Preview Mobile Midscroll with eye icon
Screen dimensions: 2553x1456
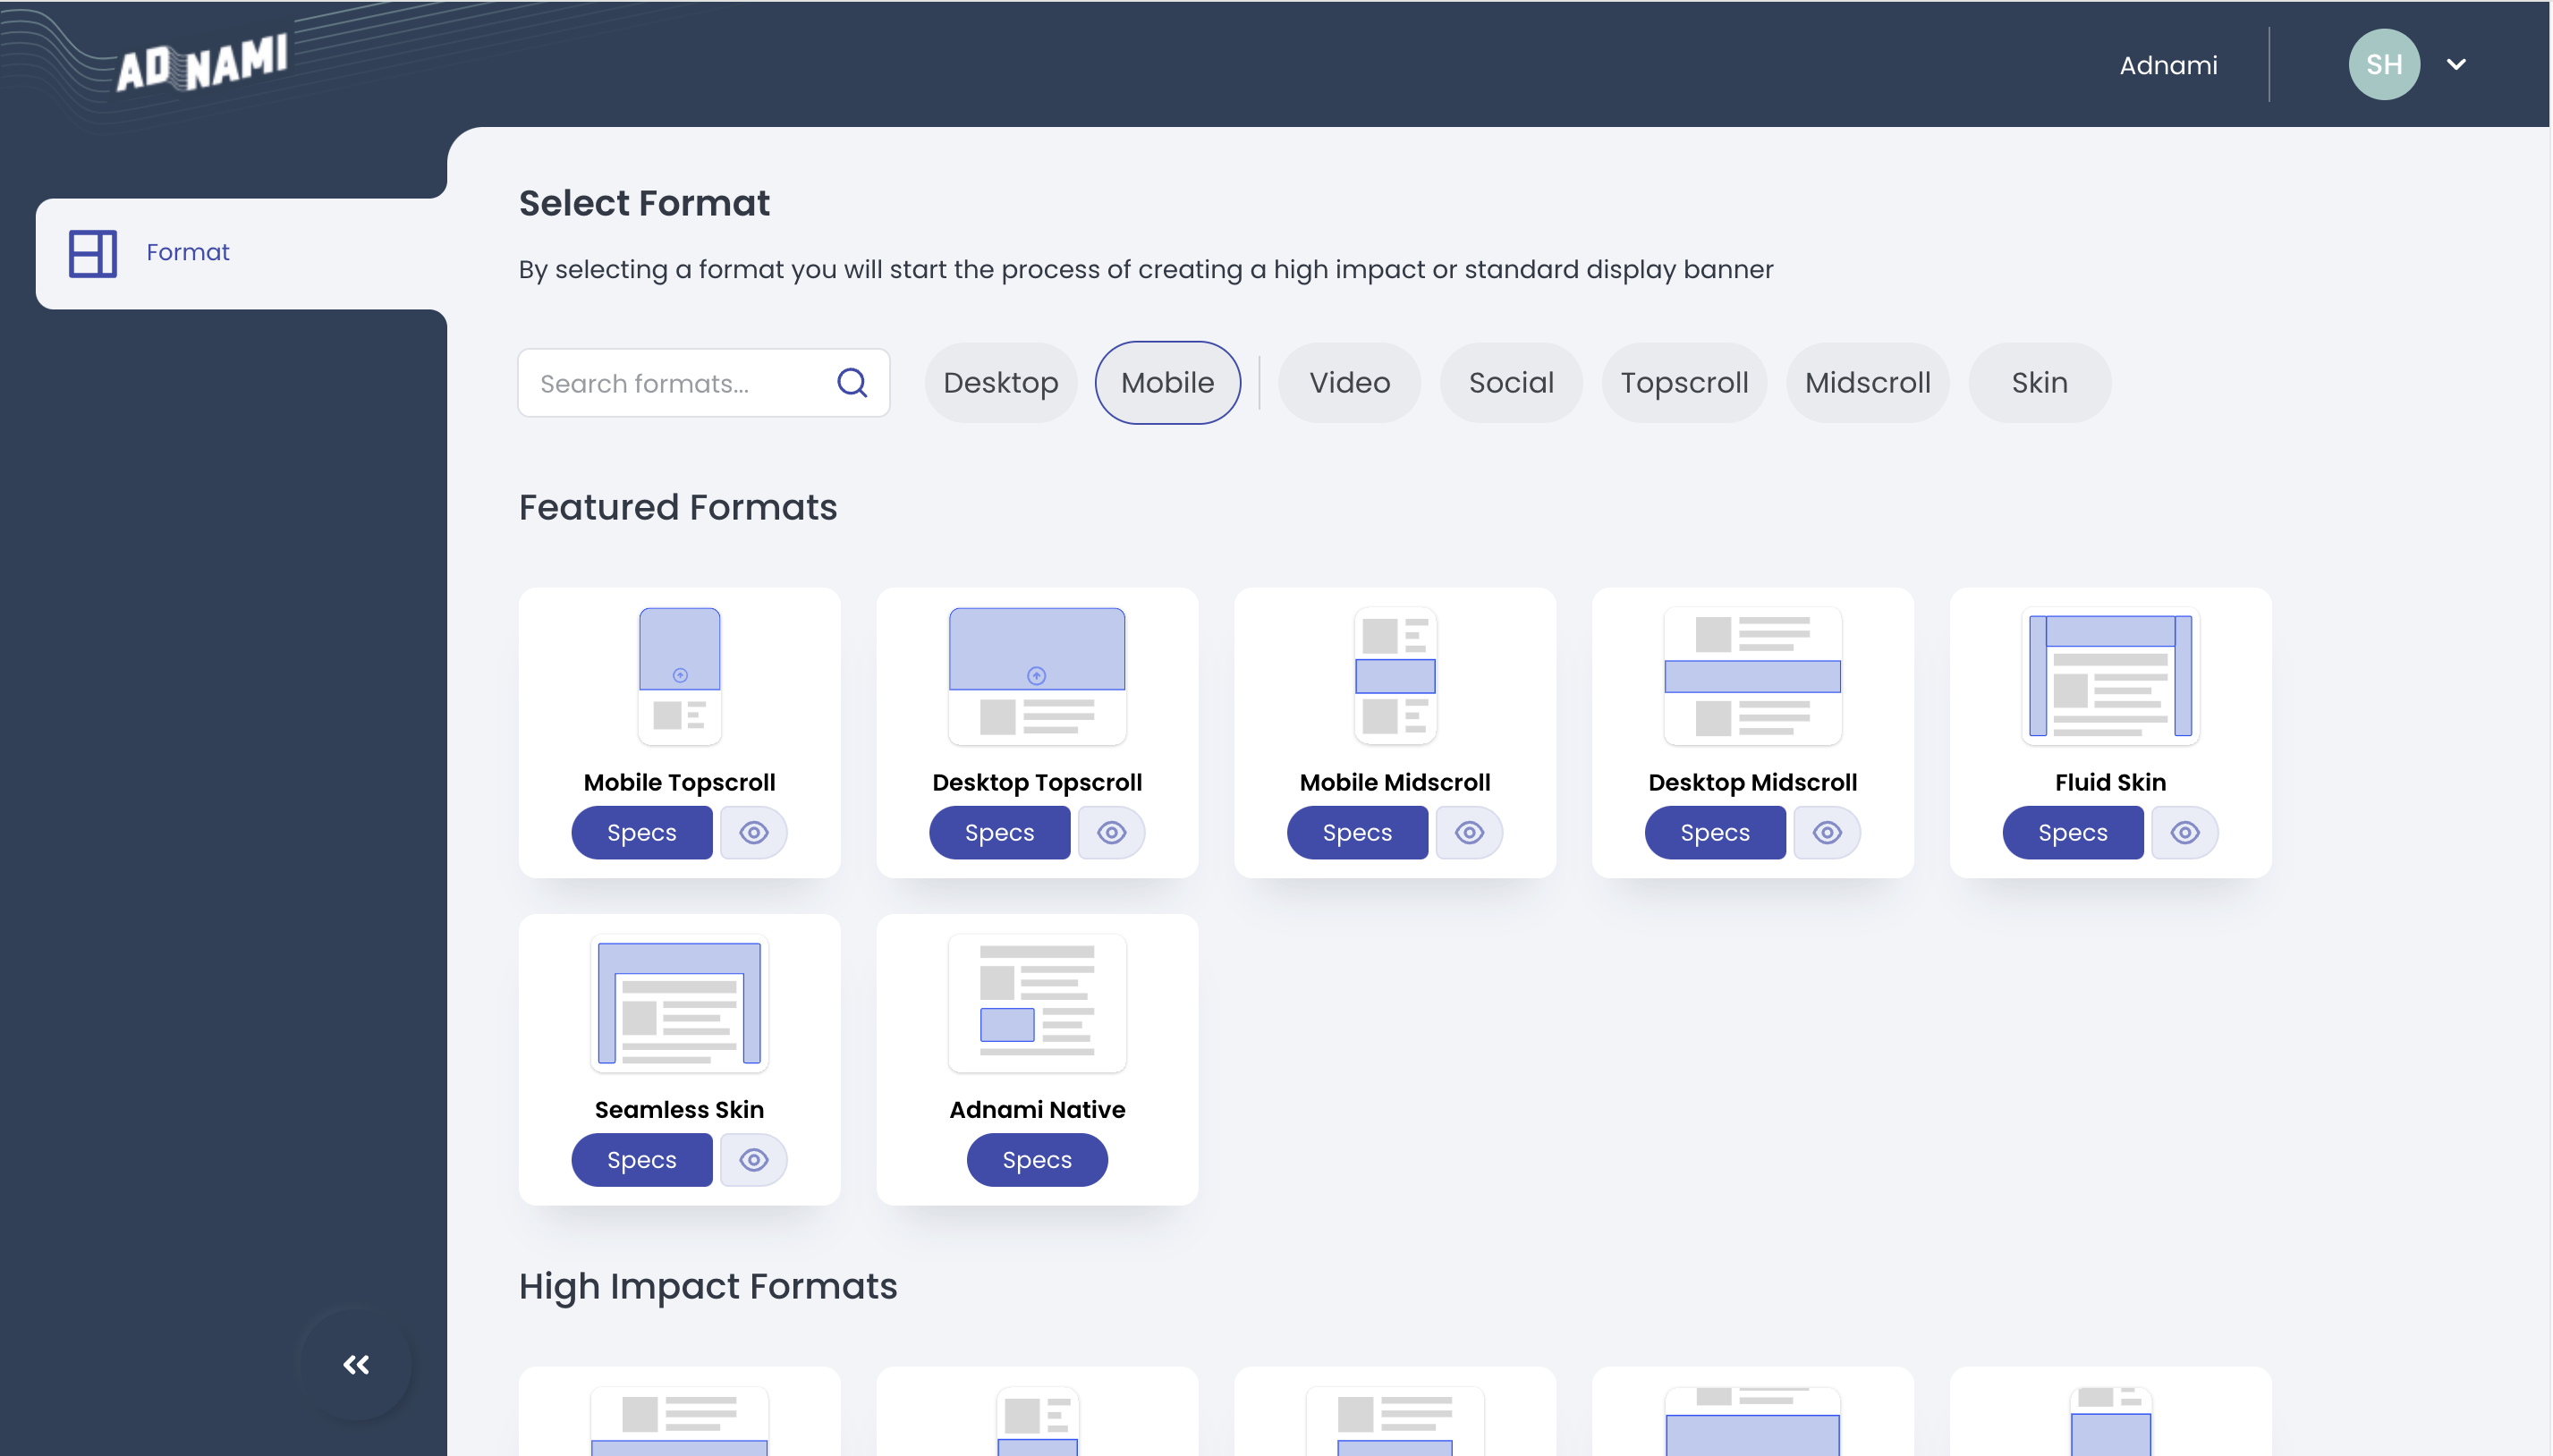tap(1469, 832)
